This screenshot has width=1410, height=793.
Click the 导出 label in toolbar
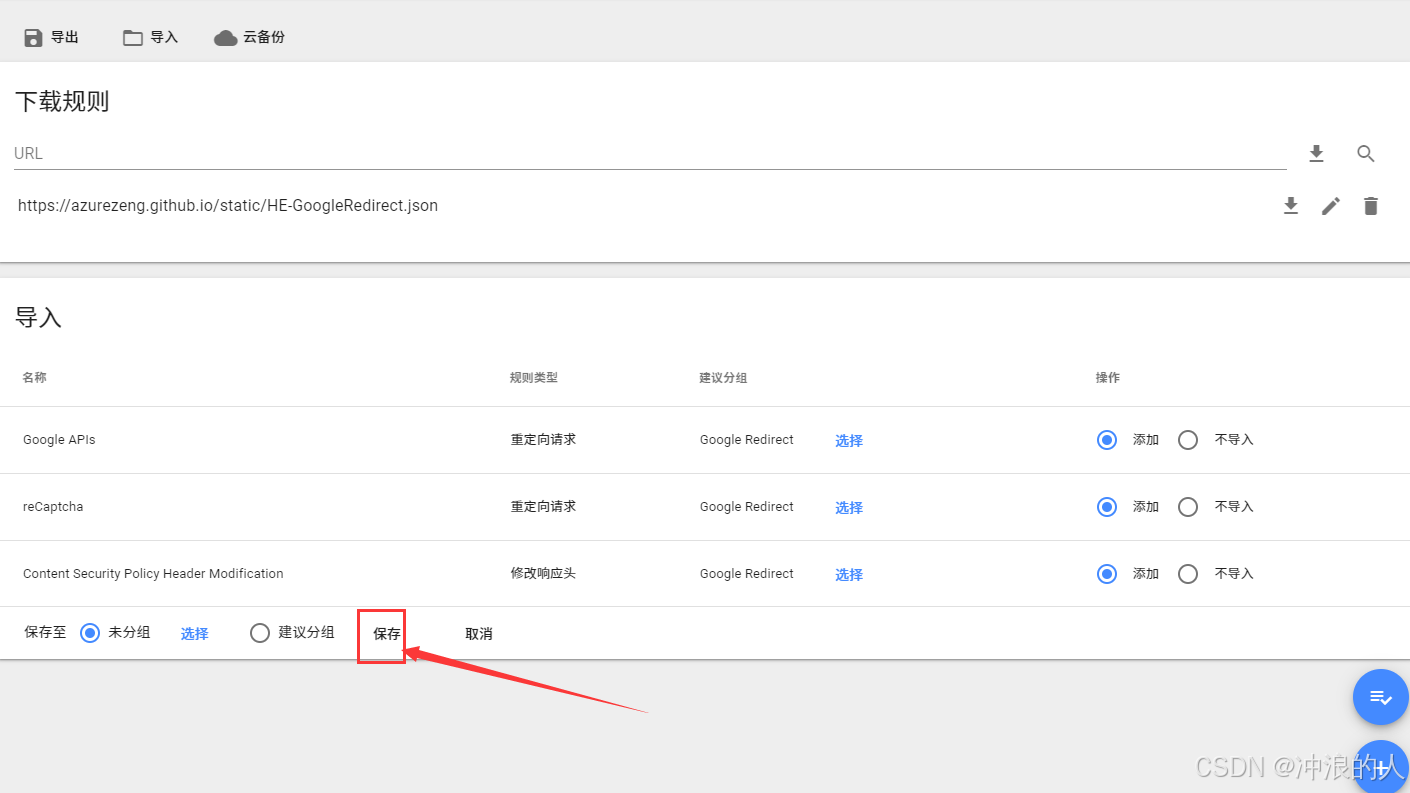[65, 38]
